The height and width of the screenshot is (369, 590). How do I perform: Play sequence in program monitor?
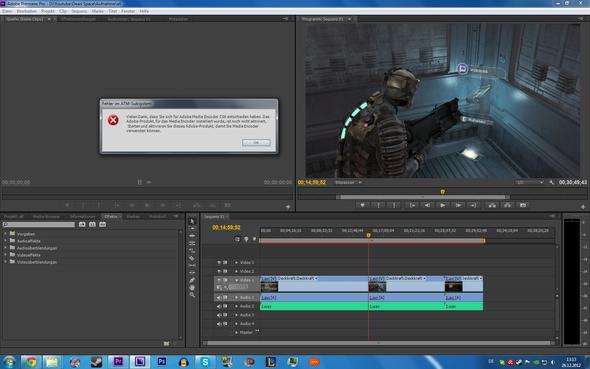[x=442, y=205]
